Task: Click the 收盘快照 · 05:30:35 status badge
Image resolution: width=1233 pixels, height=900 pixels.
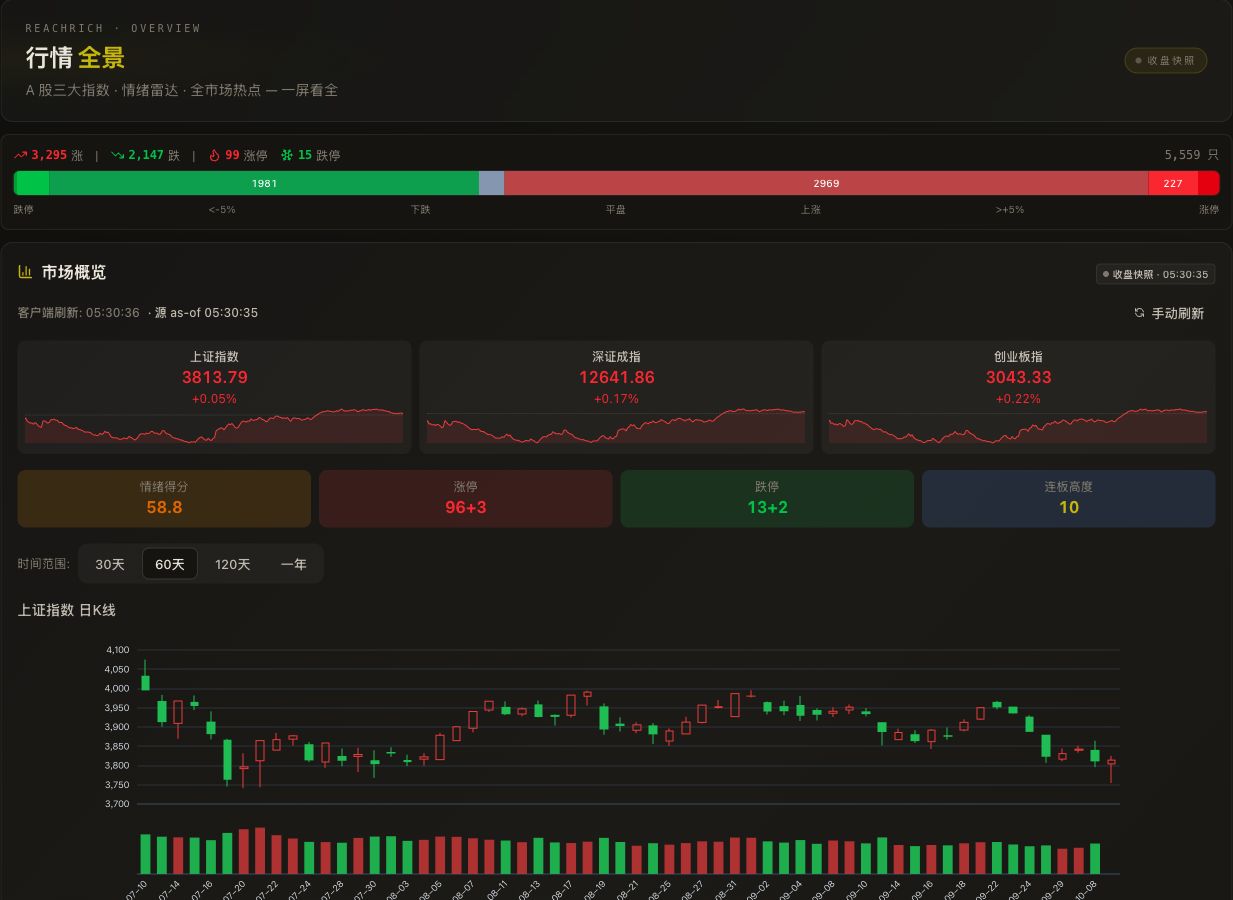Action: (1155, 274)
